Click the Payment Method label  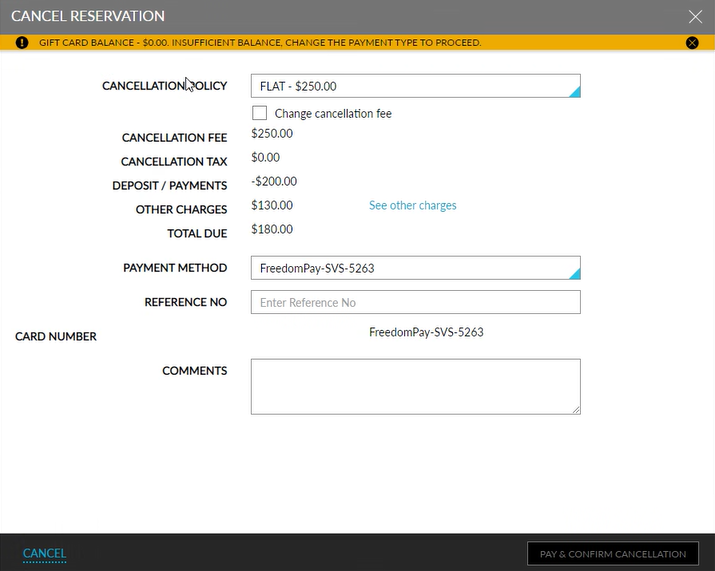(175, 268)
